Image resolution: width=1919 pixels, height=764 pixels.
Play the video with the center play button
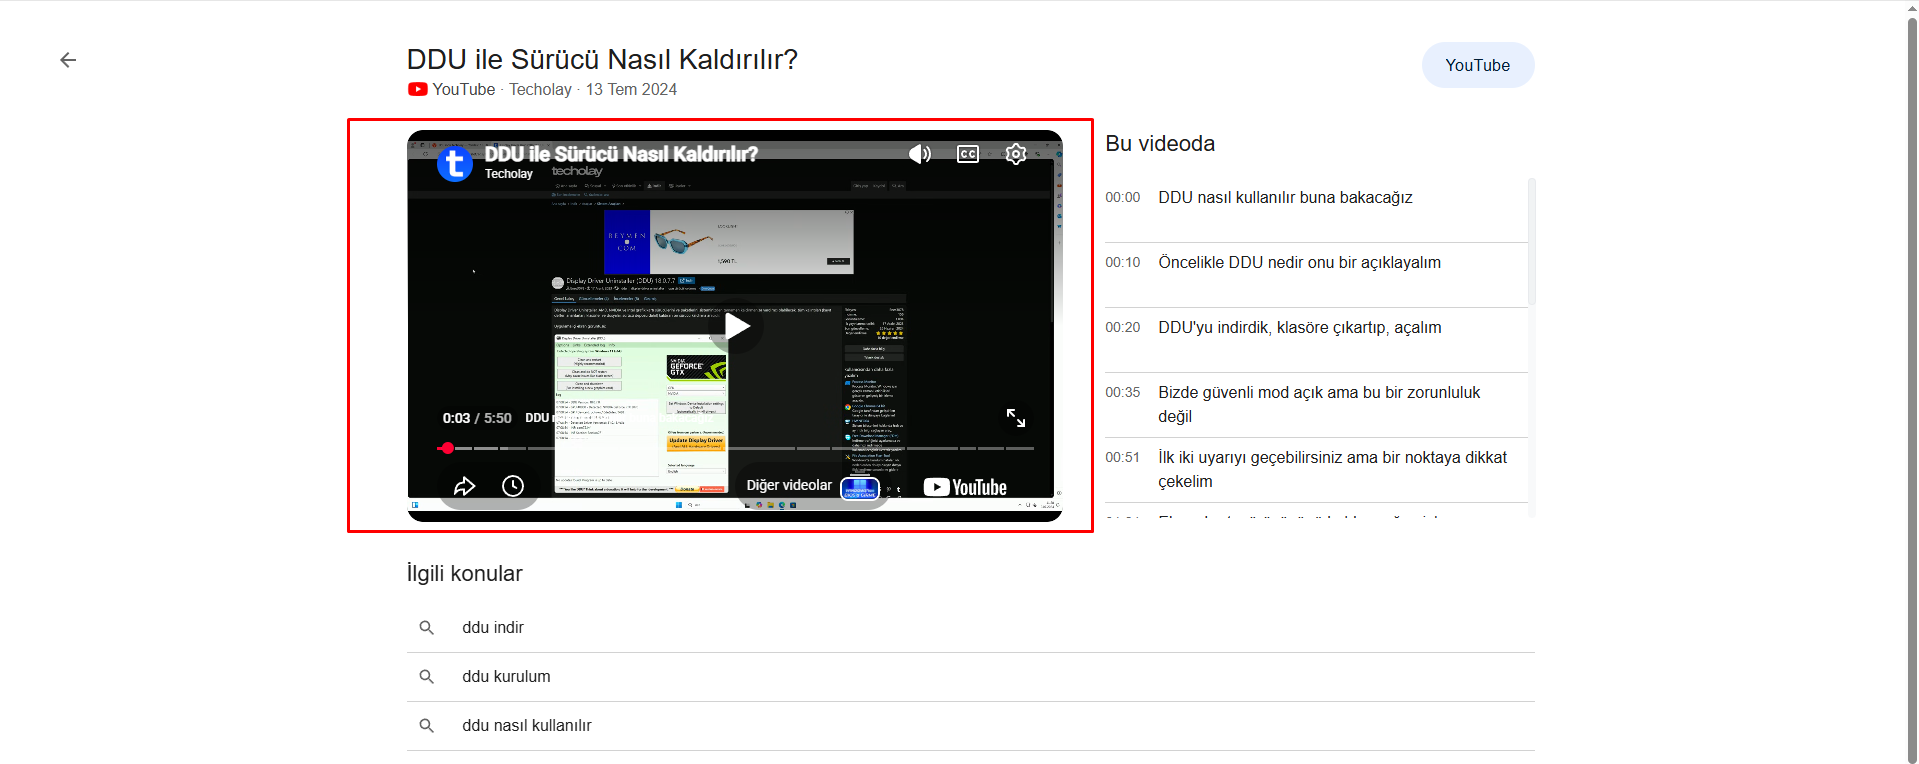point(737,326)
